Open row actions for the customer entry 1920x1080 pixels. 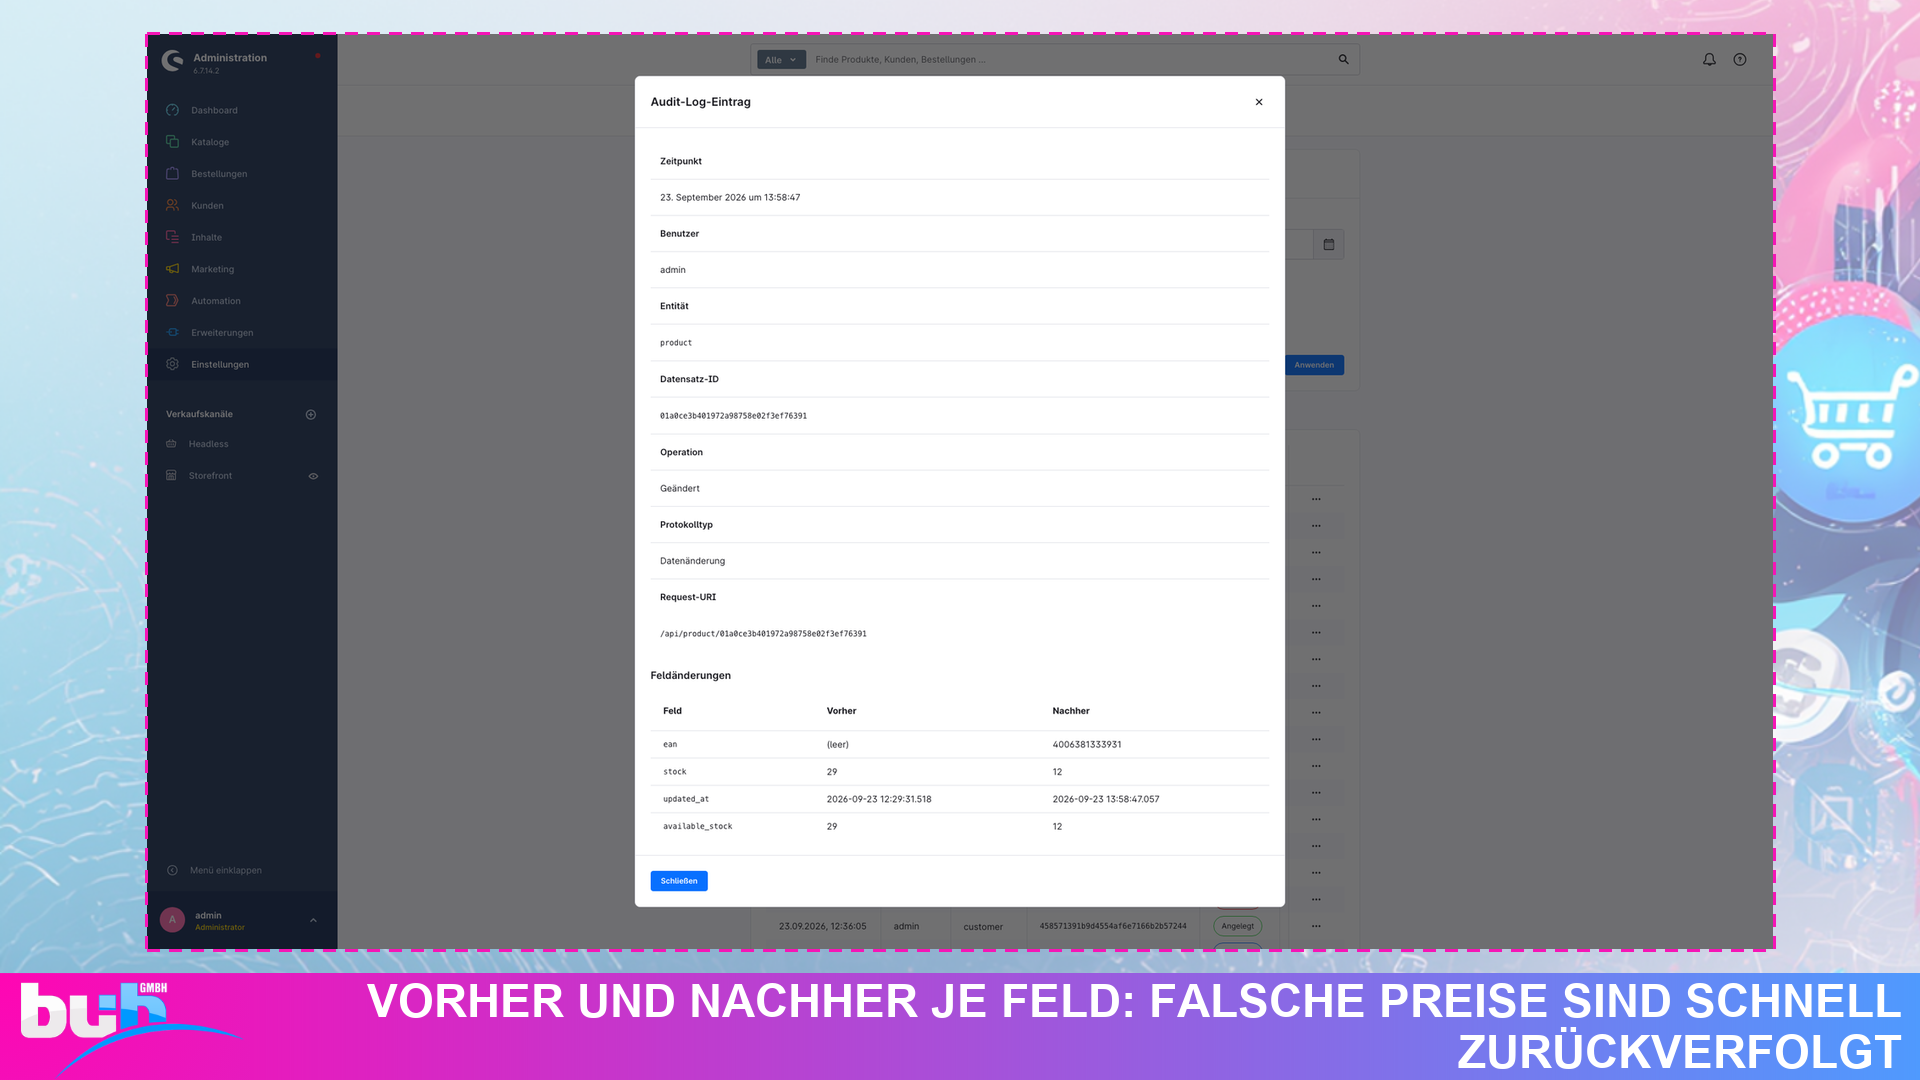(1316, 926)
